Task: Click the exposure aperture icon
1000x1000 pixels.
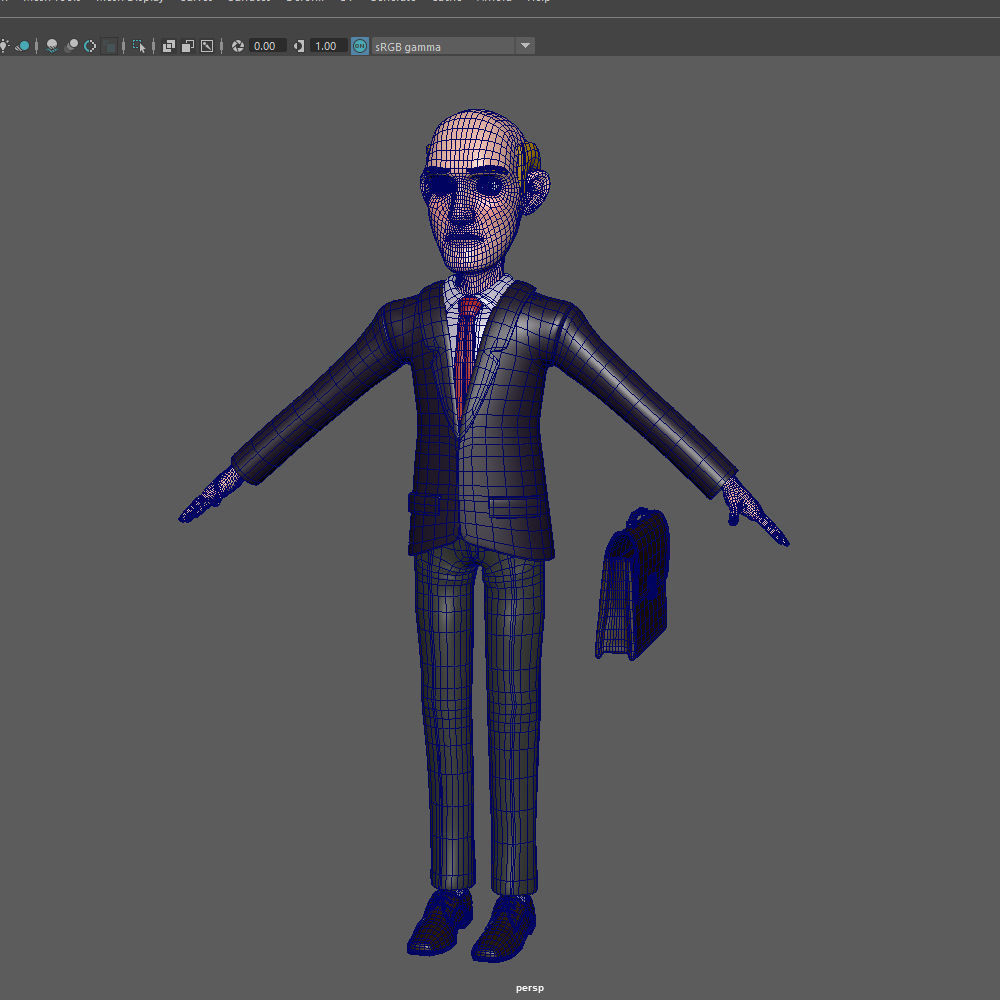Action: click(x=238, y=46)
